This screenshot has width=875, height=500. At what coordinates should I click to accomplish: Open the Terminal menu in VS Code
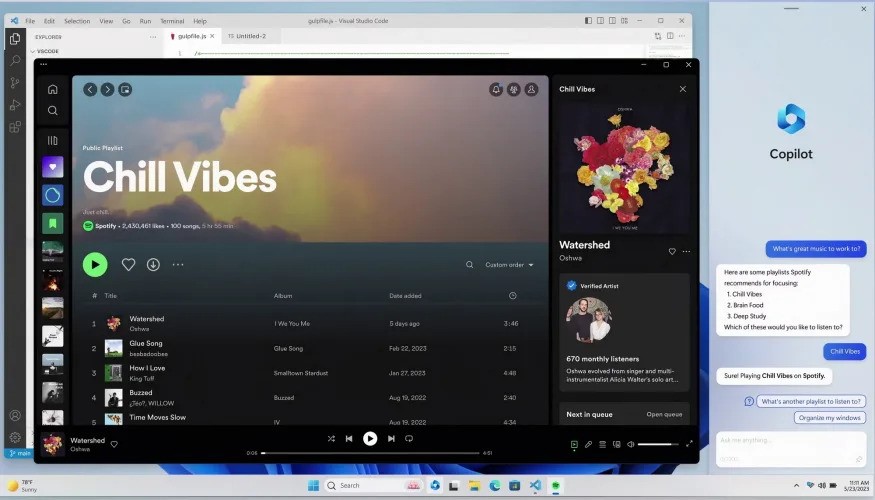click(172, 20)
